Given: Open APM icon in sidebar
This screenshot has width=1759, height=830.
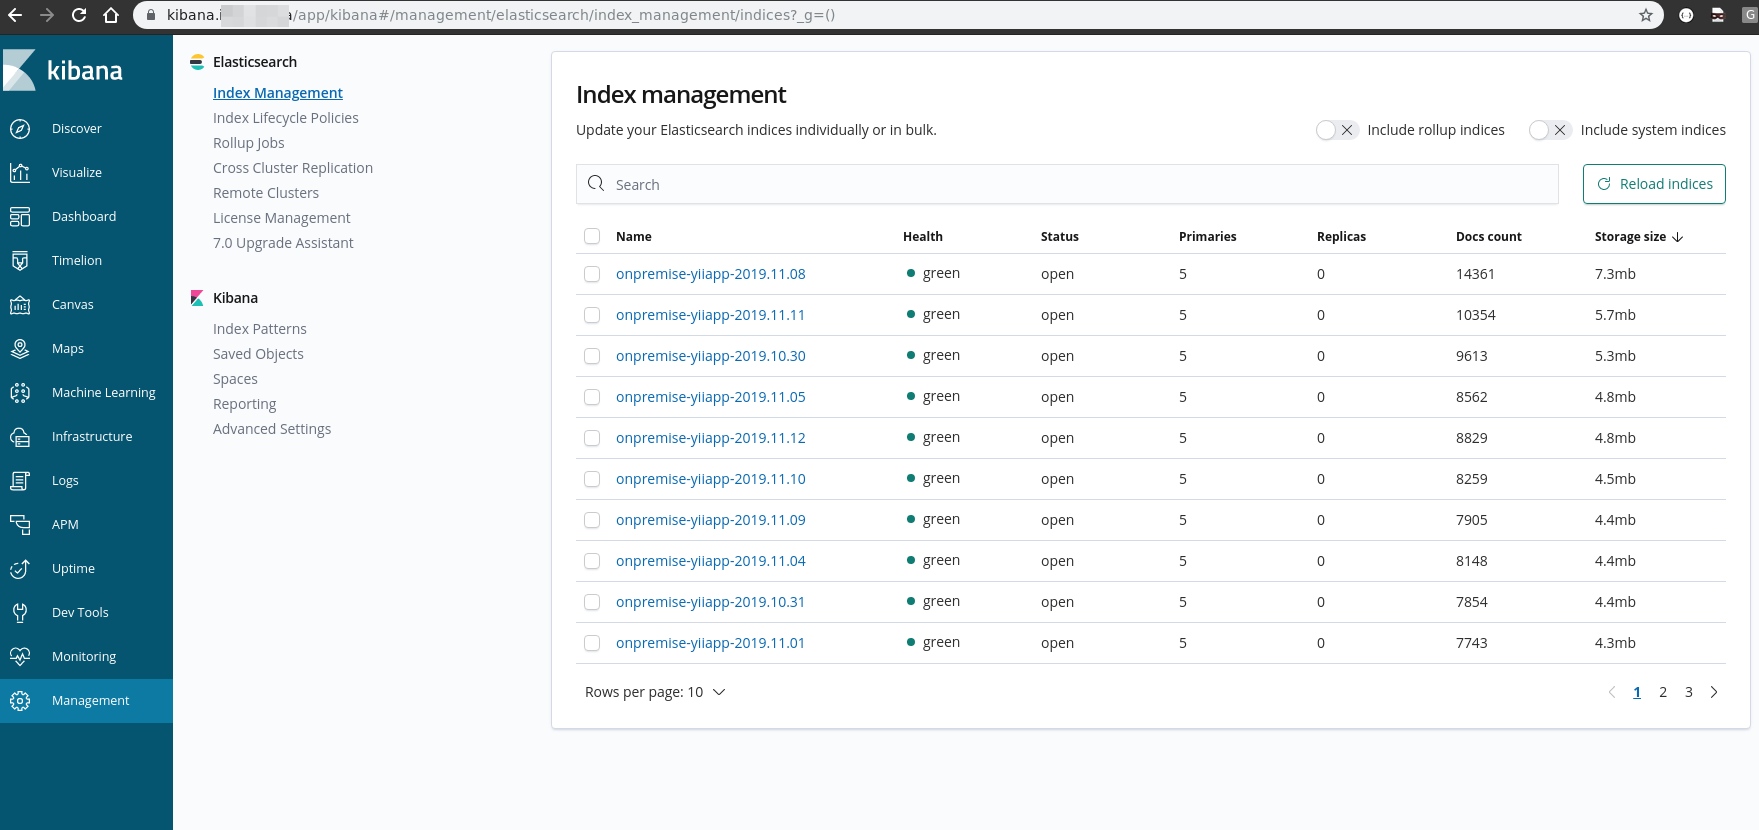Looking at the screenshot, I should pyautogui.click(x=19, y=524).
